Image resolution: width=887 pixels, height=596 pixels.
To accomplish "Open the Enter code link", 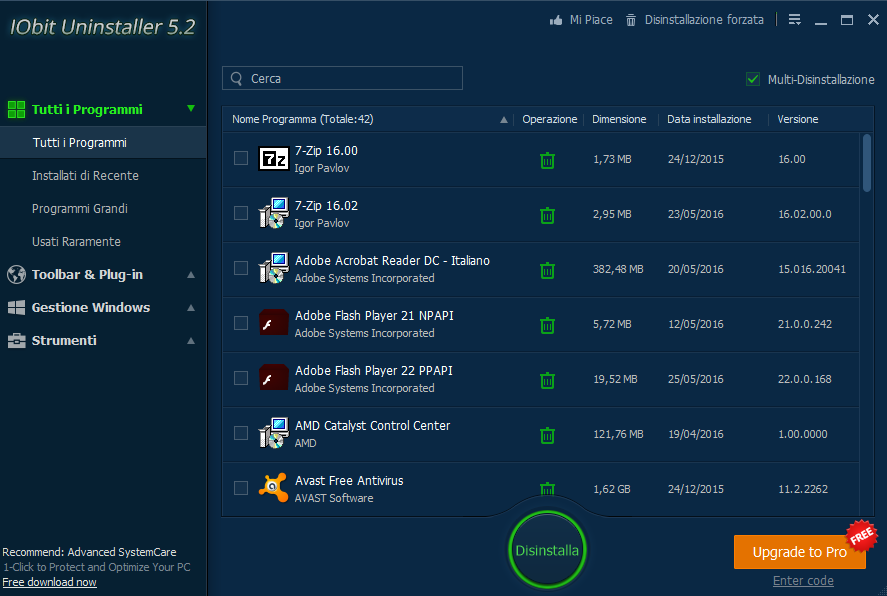I will point(803,581).
